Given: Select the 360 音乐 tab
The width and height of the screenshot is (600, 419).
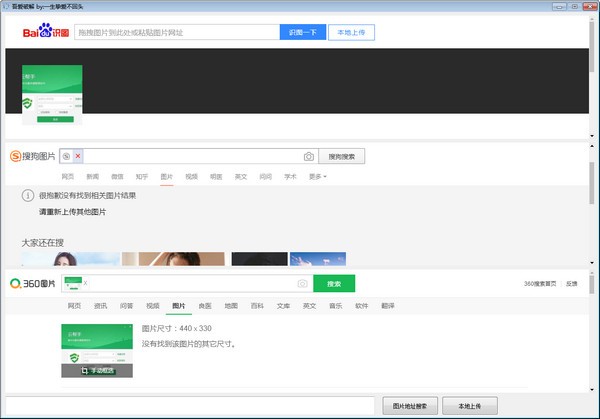Looking at the screenshot, I should [x=336, y=306].
